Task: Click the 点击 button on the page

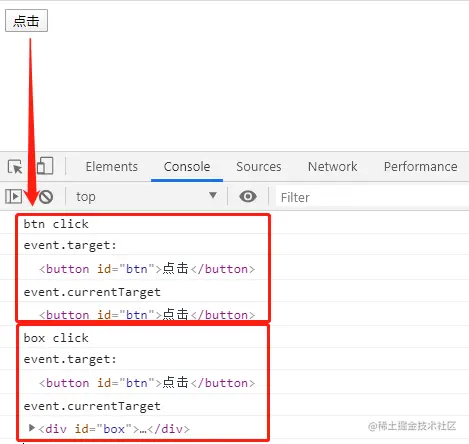Action: coord(26,21)
